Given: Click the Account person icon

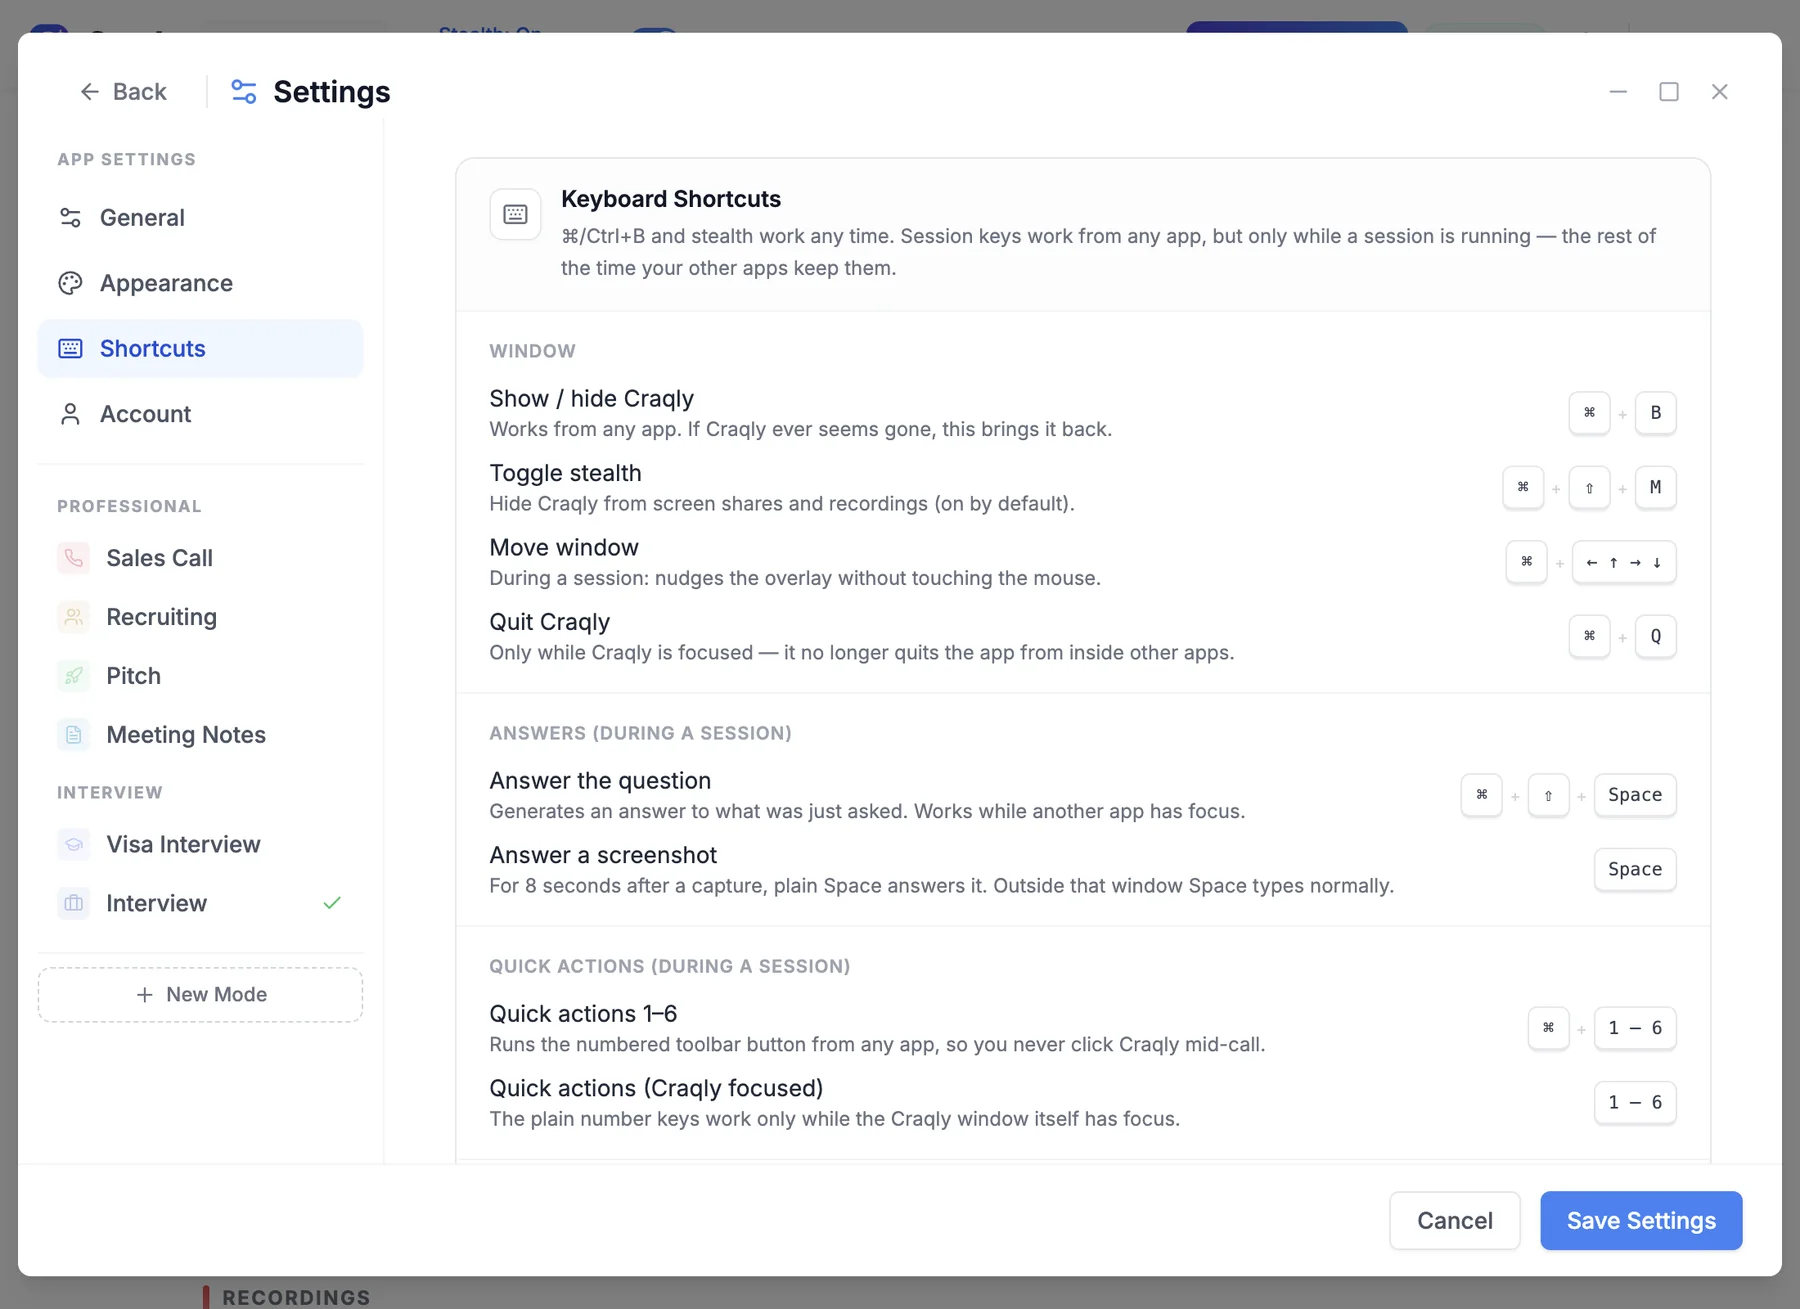Looking at the screenshot, I should (70, 414).
